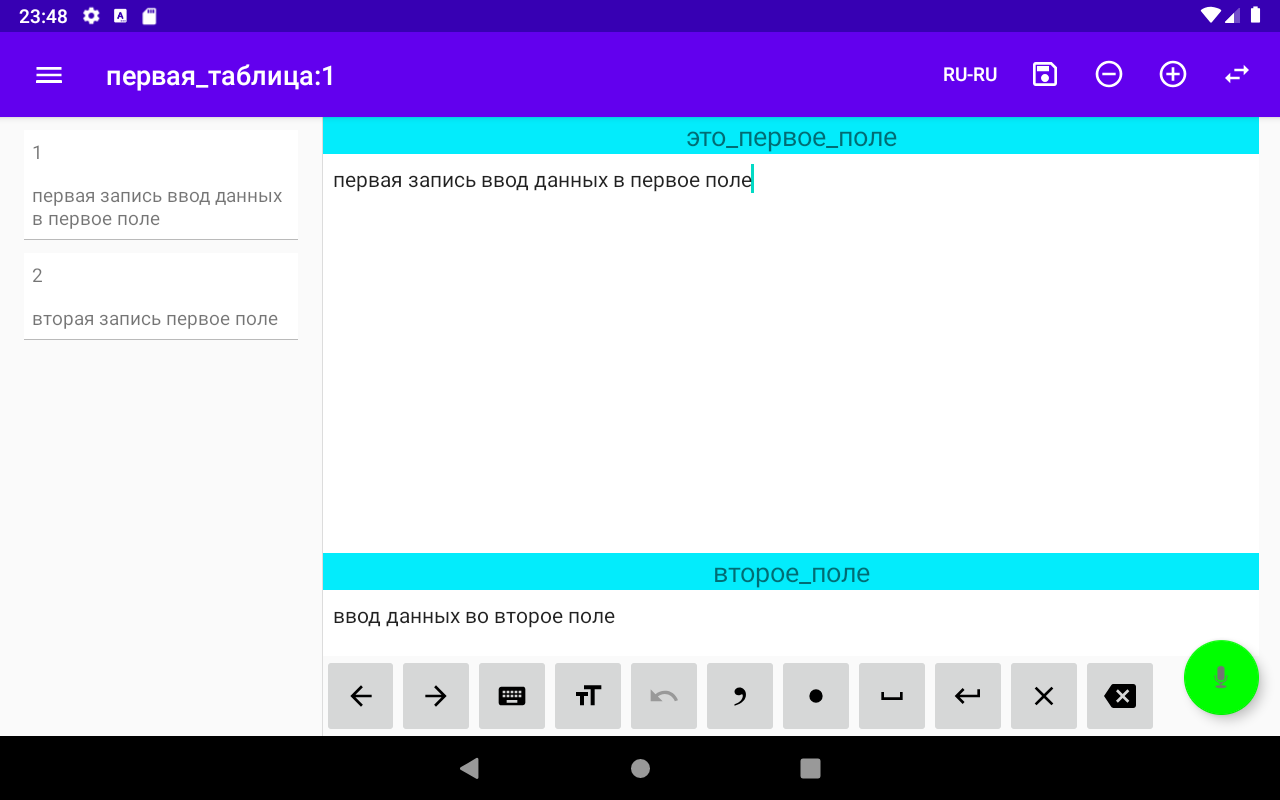Undo the last edit
Viewport: 1280px width, 800px height.
[664, 696]
